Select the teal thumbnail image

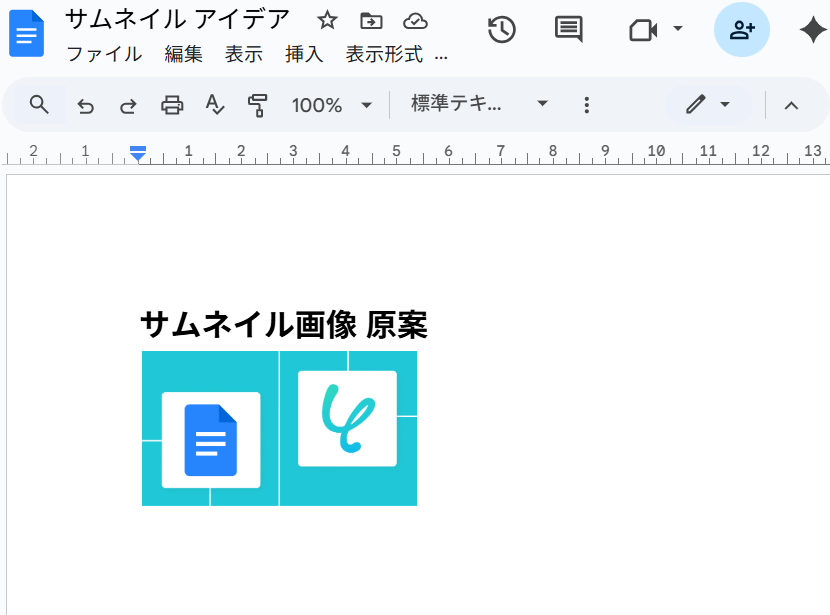click(x=279, y=428)
